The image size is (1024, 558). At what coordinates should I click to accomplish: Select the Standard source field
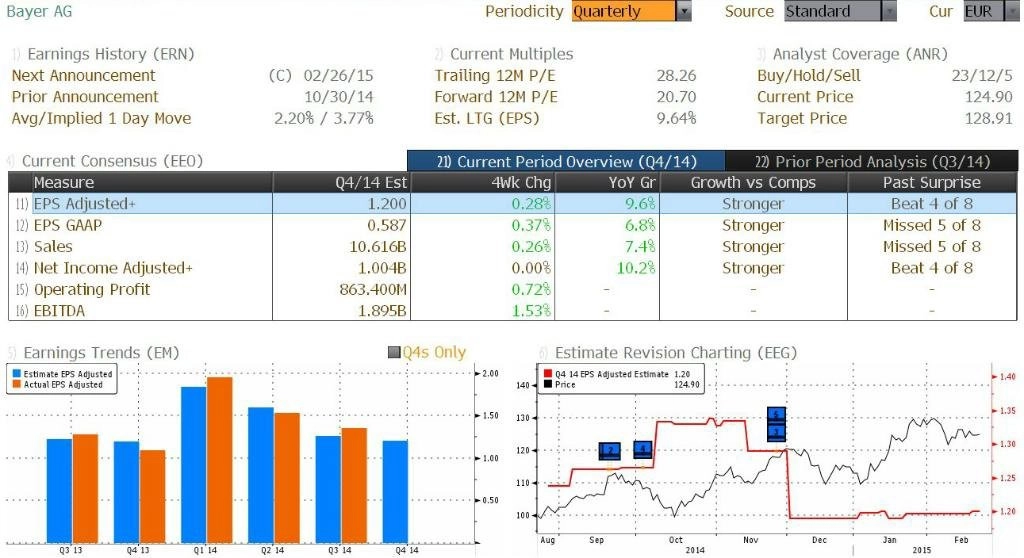(x=833, y=11)
